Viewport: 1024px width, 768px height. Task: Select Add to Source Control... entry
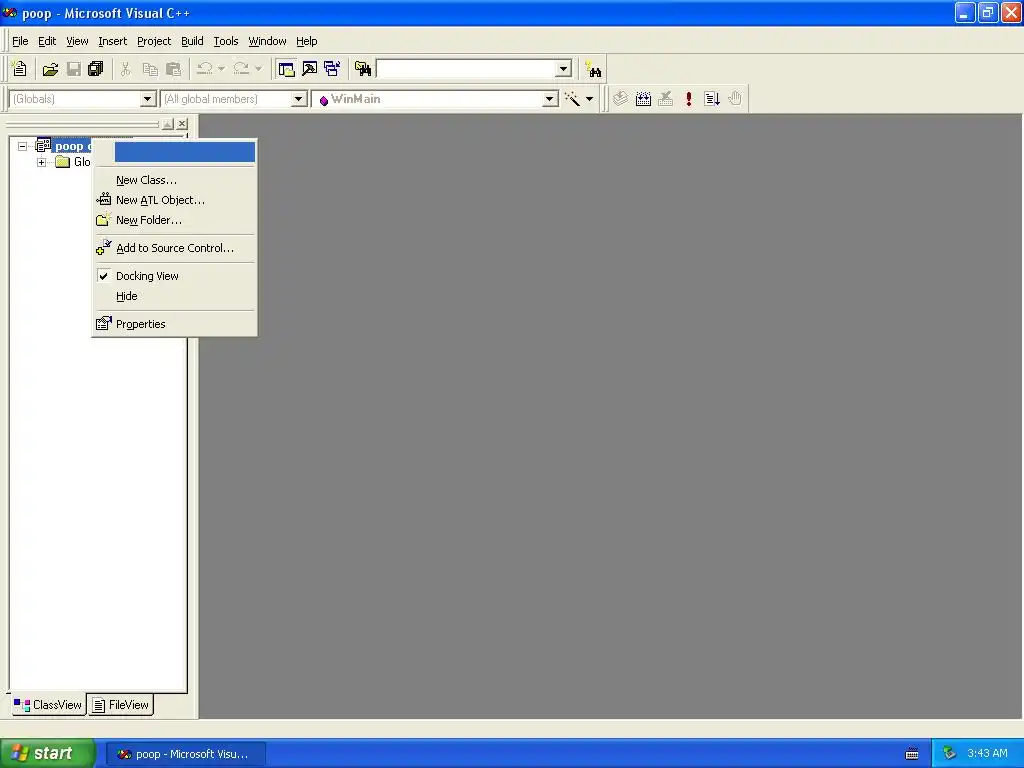pos(174,248)
